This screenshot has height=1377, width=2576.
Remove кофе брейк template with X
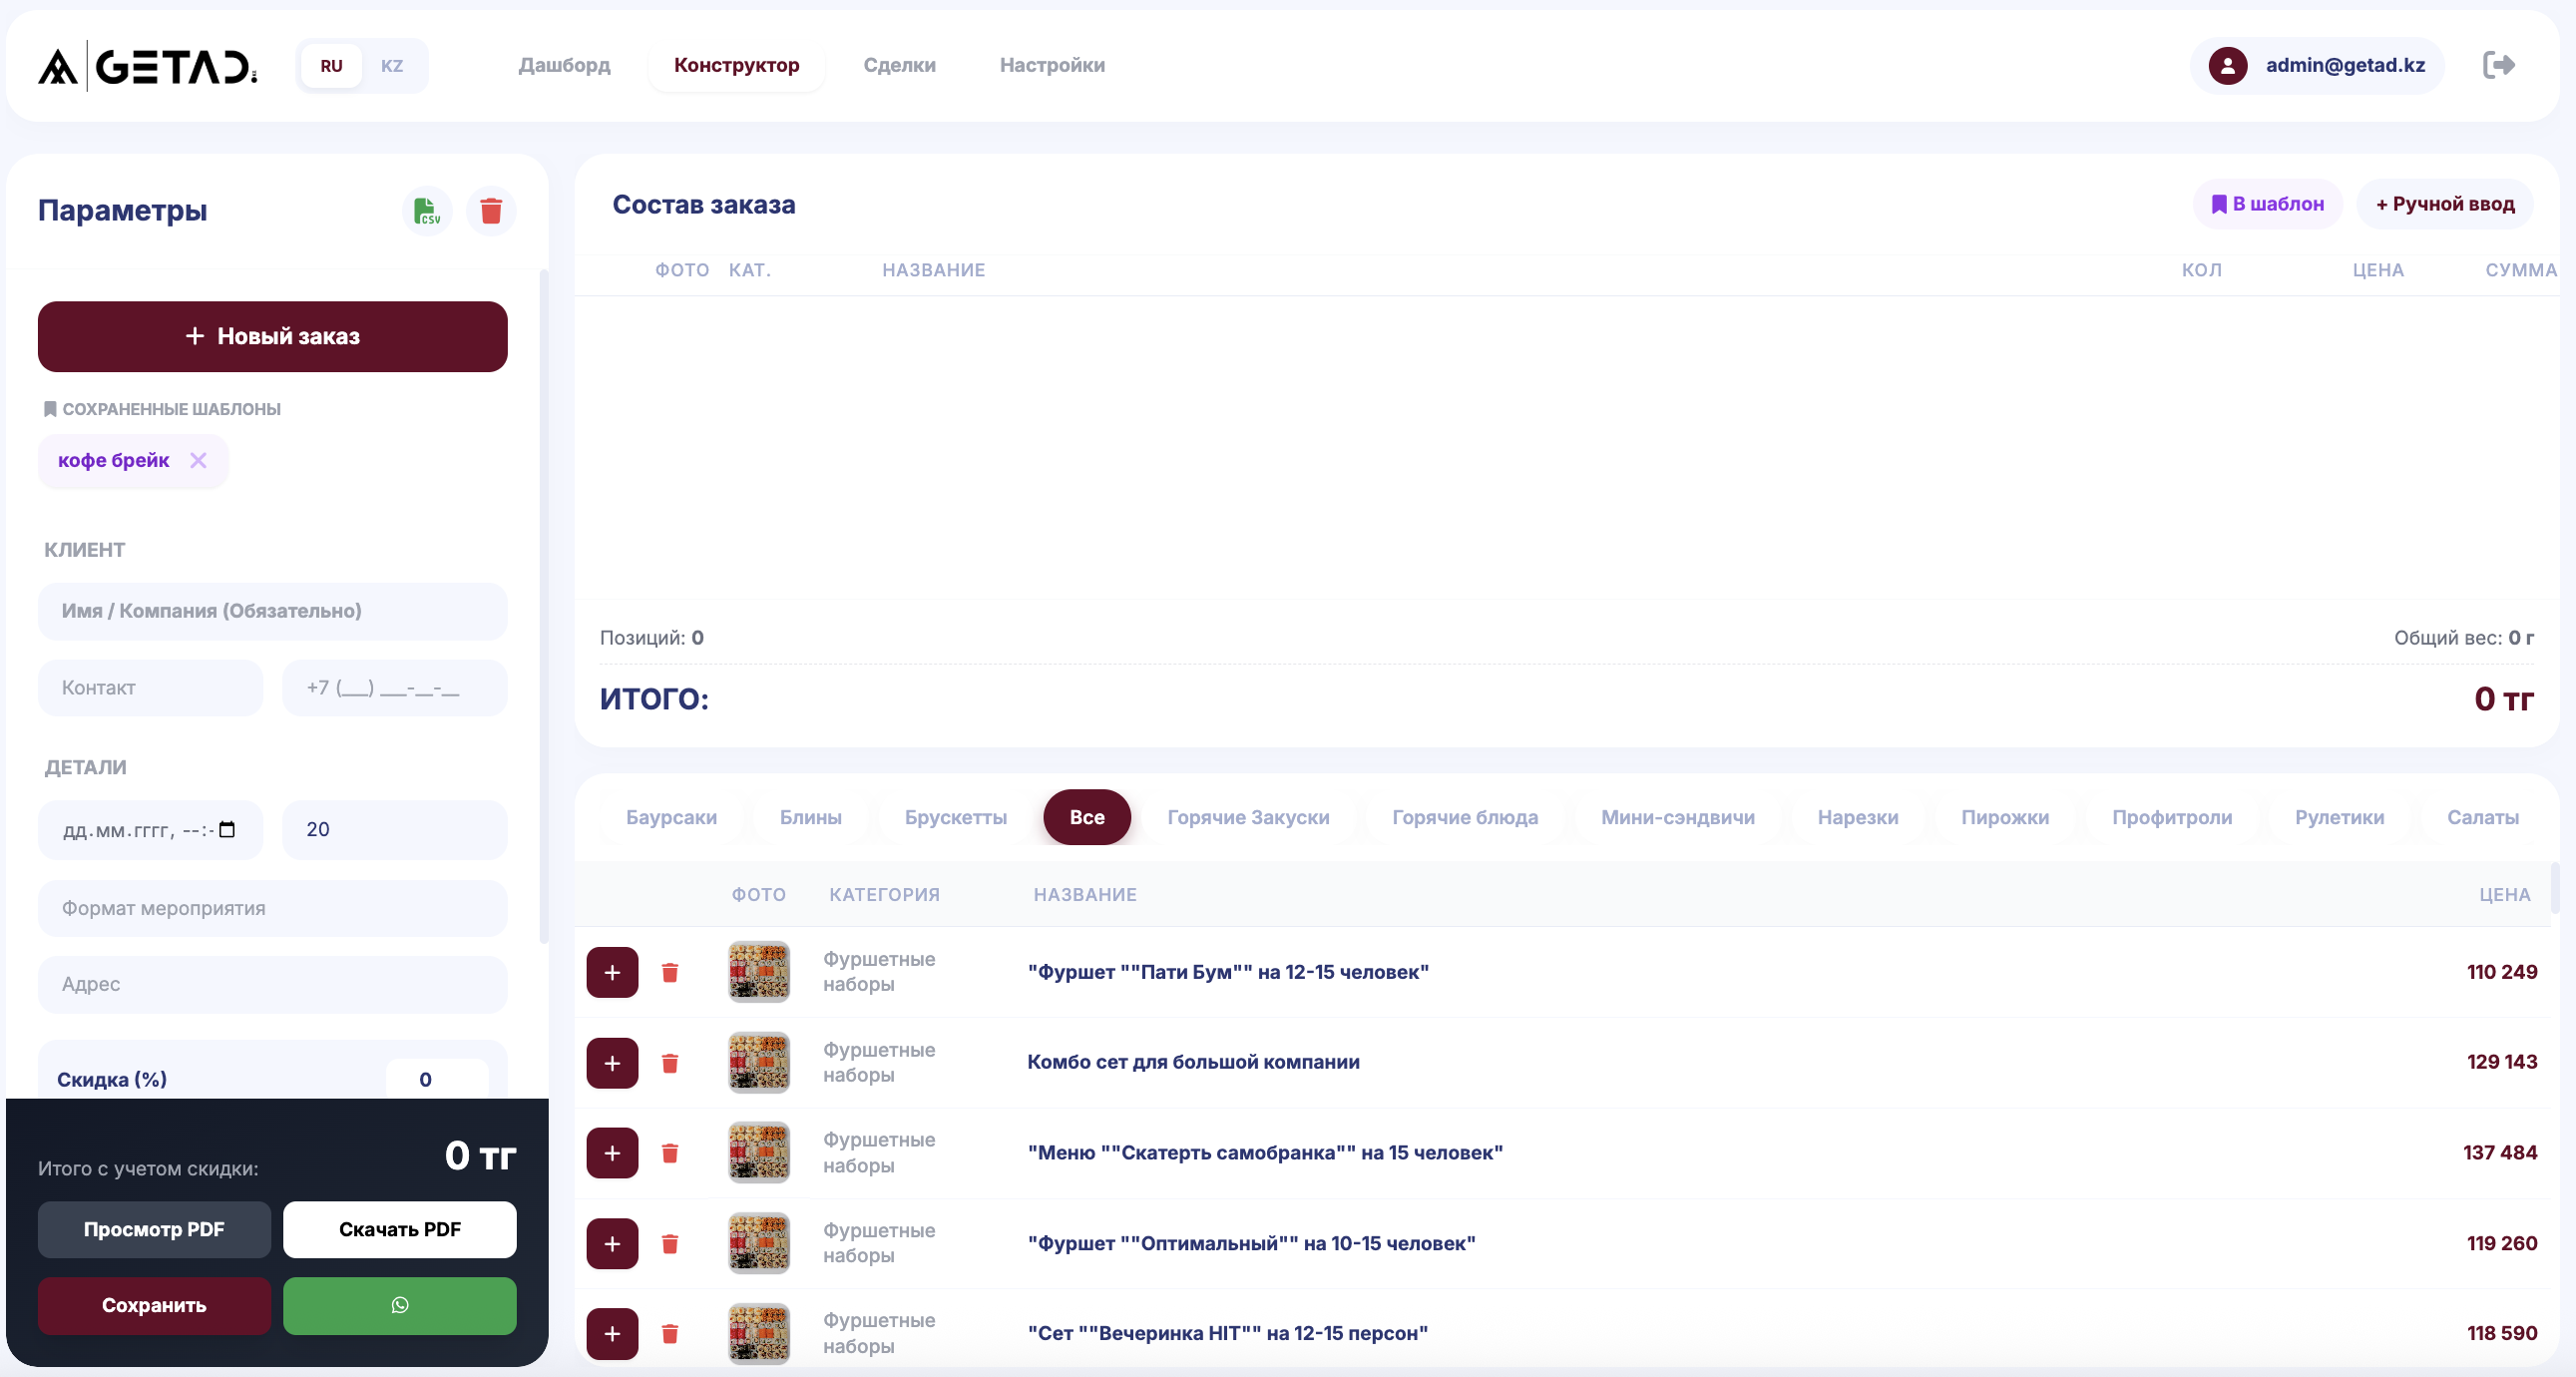pos(198,460)
